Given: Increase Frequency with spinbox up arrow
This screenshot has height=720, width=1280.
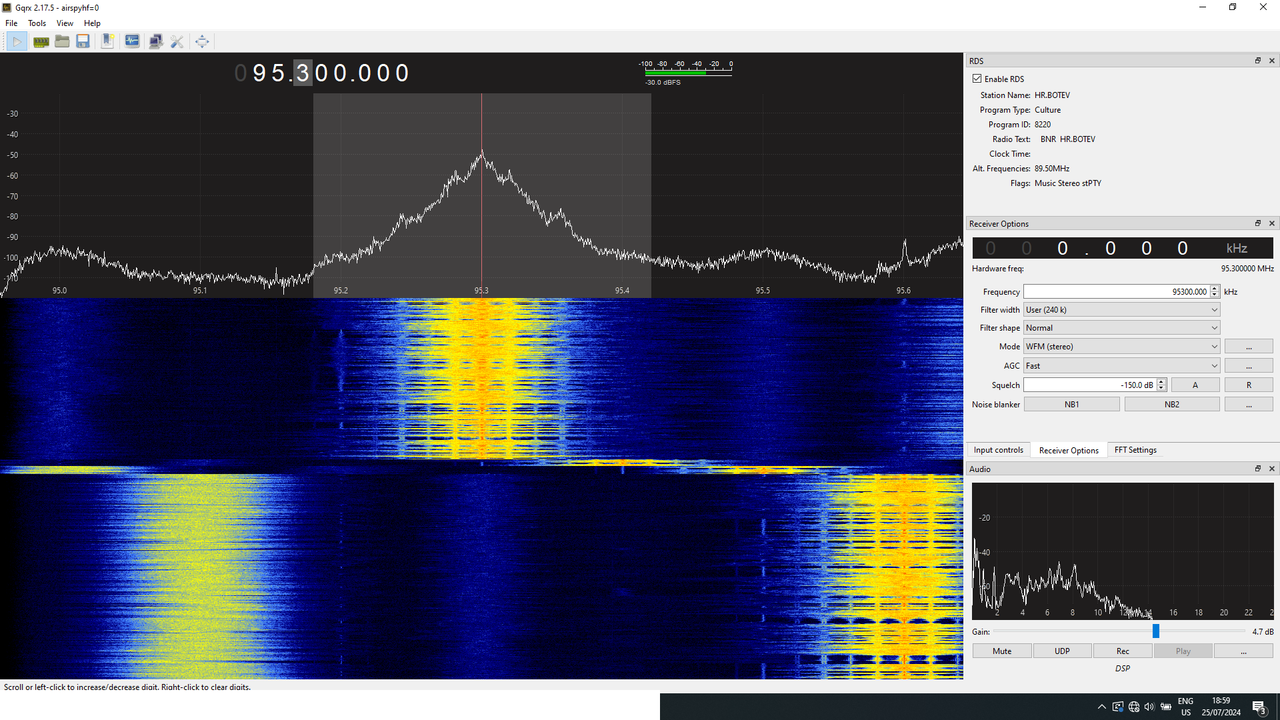Looking at the screenshot, I should coord(1215,289).
